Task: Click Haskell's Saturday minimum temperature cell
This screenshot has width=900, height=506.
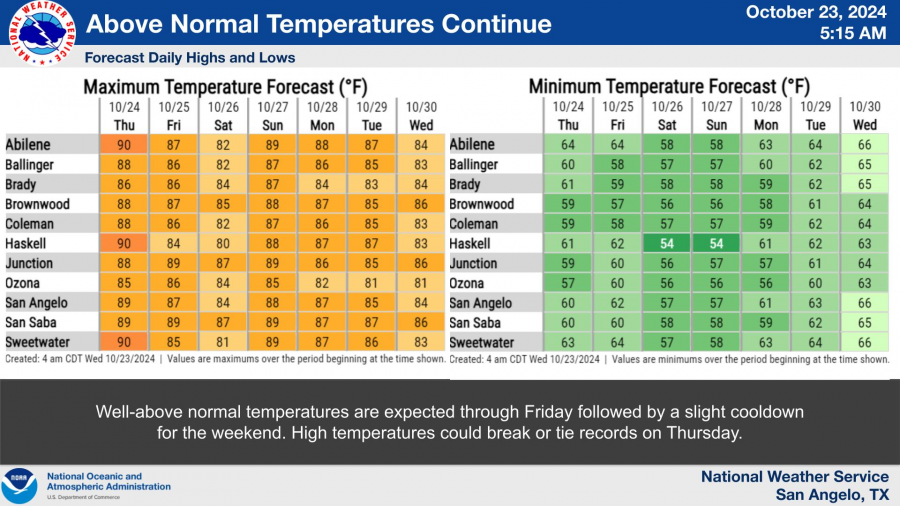Action: (x=667, y=243)
